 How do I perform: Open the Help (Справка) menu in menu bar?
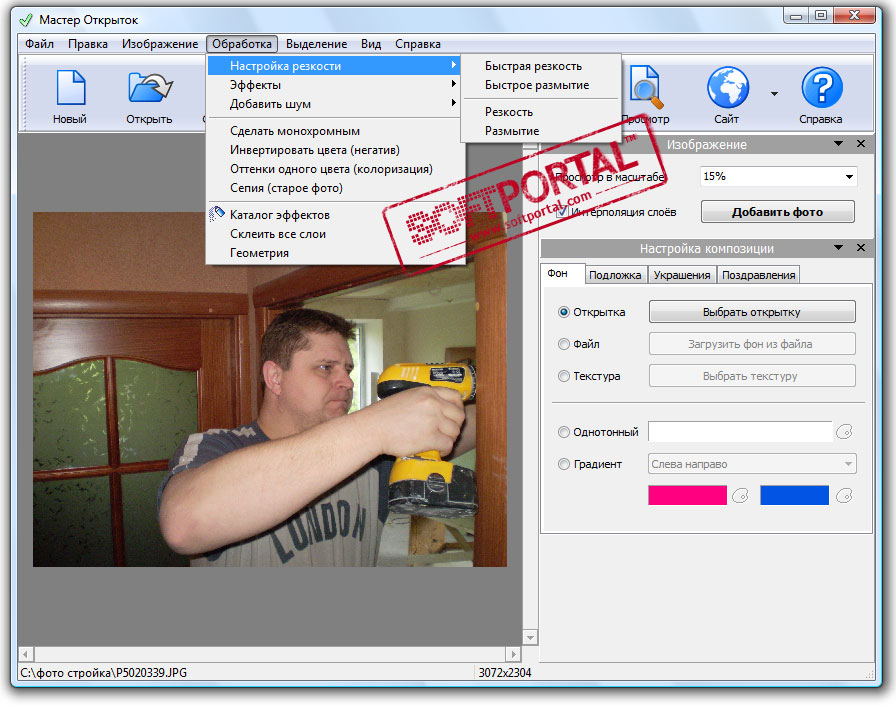[418, 44]
